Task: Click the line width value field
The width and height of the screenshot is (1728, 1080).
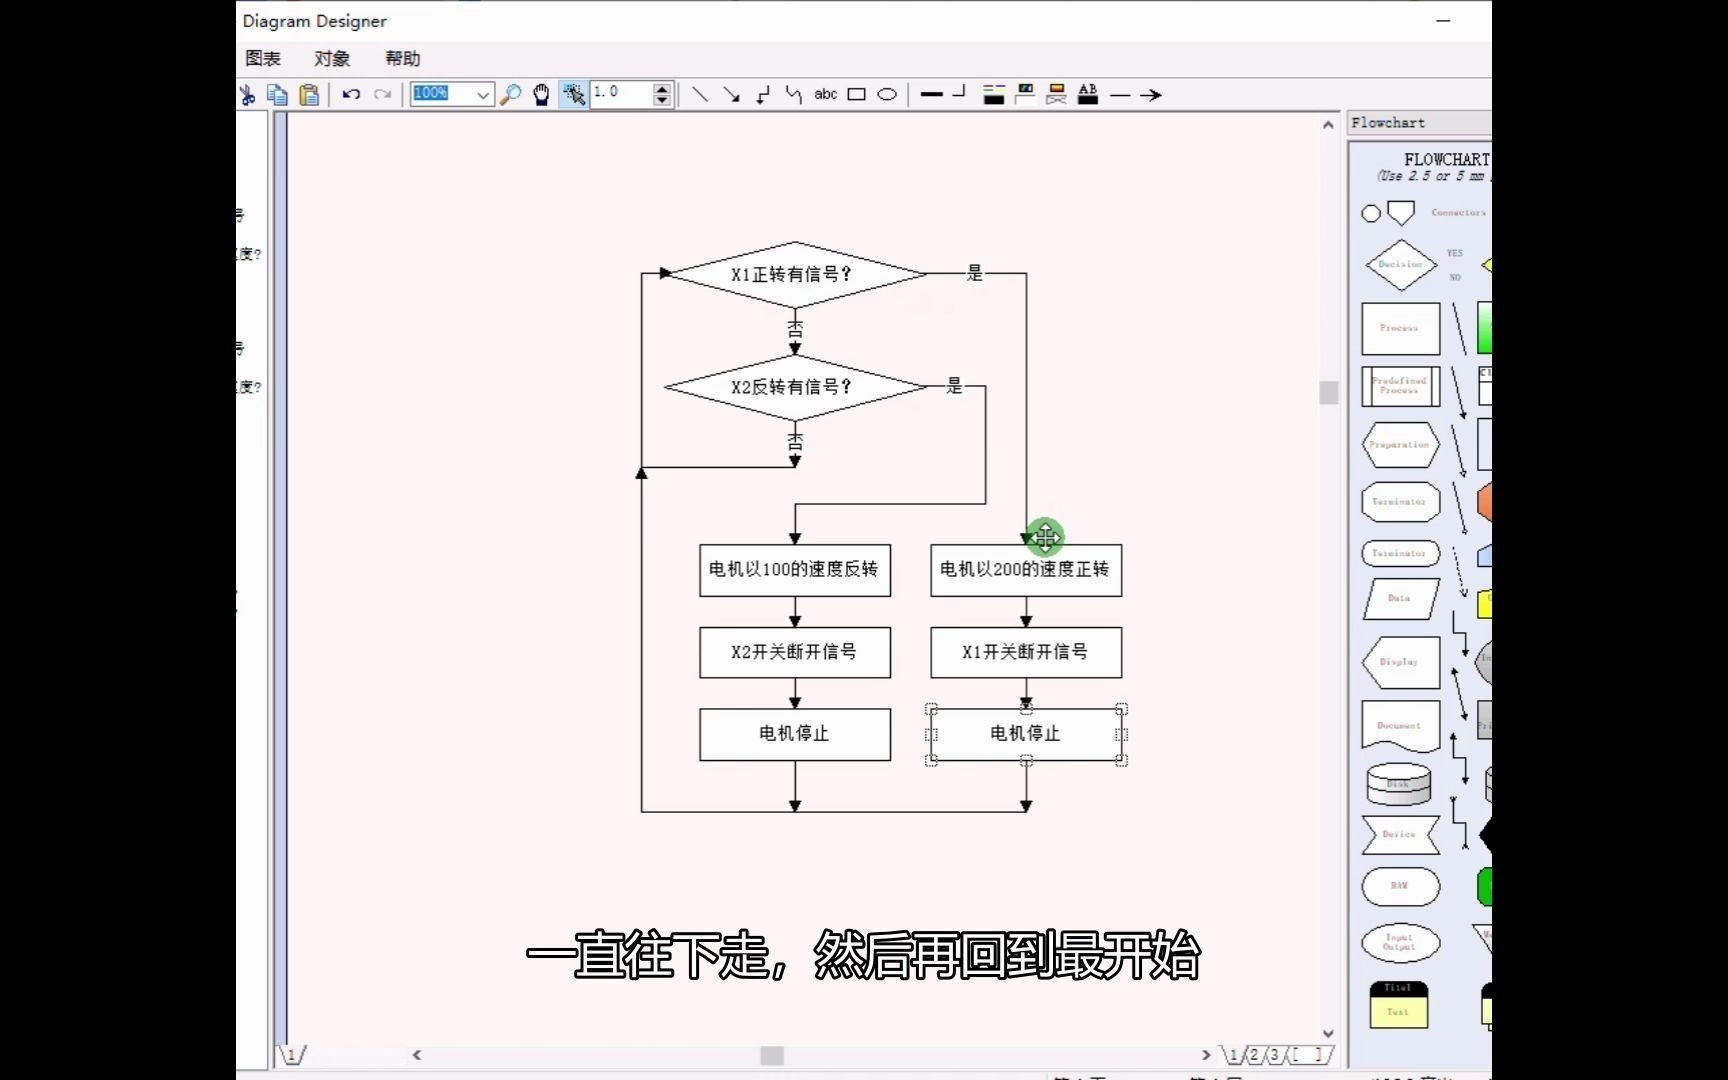Action: [x=621, y=94]
